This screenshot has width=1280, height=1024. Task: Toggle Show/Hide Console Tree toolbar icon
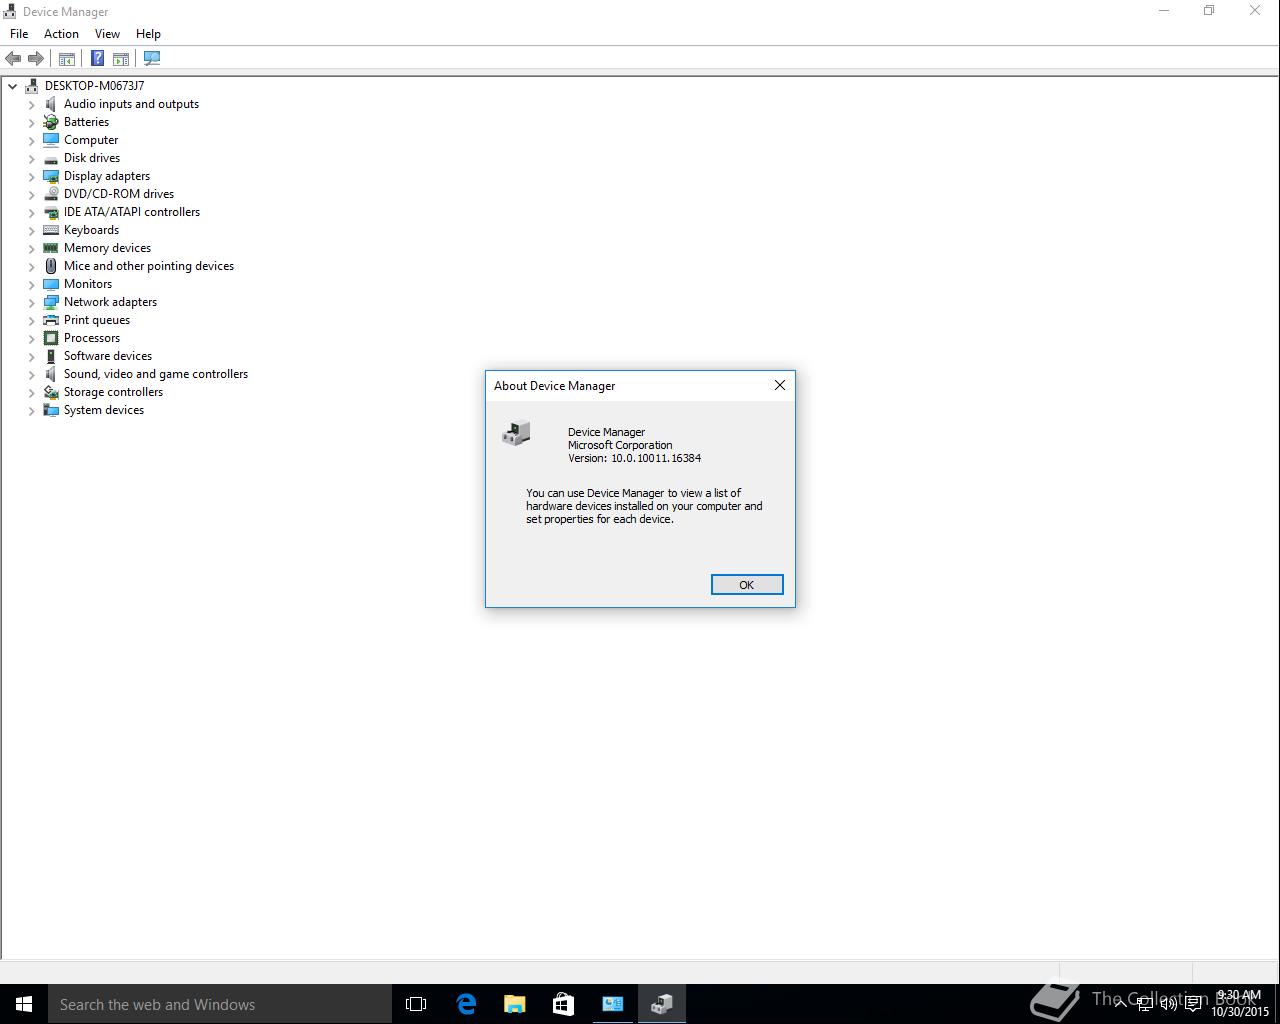pos(67,59)
